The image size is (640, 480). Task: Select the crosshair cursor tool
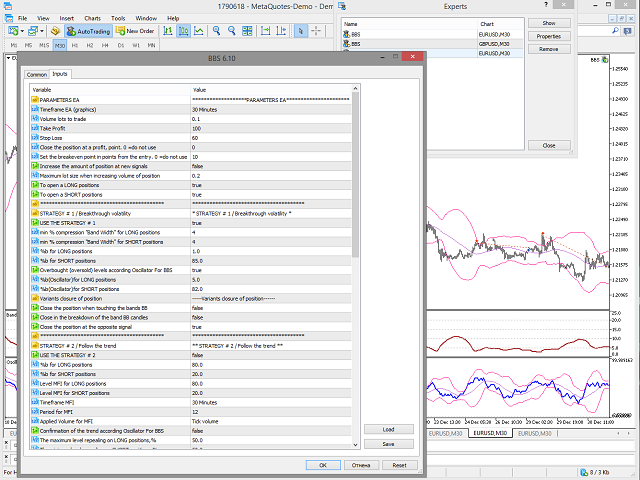[x=316, y=31]
